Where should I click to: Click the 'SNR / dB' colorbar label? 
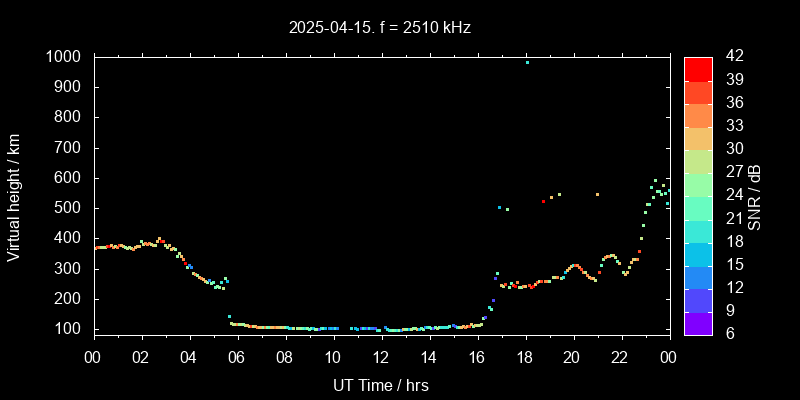[755, 196]
